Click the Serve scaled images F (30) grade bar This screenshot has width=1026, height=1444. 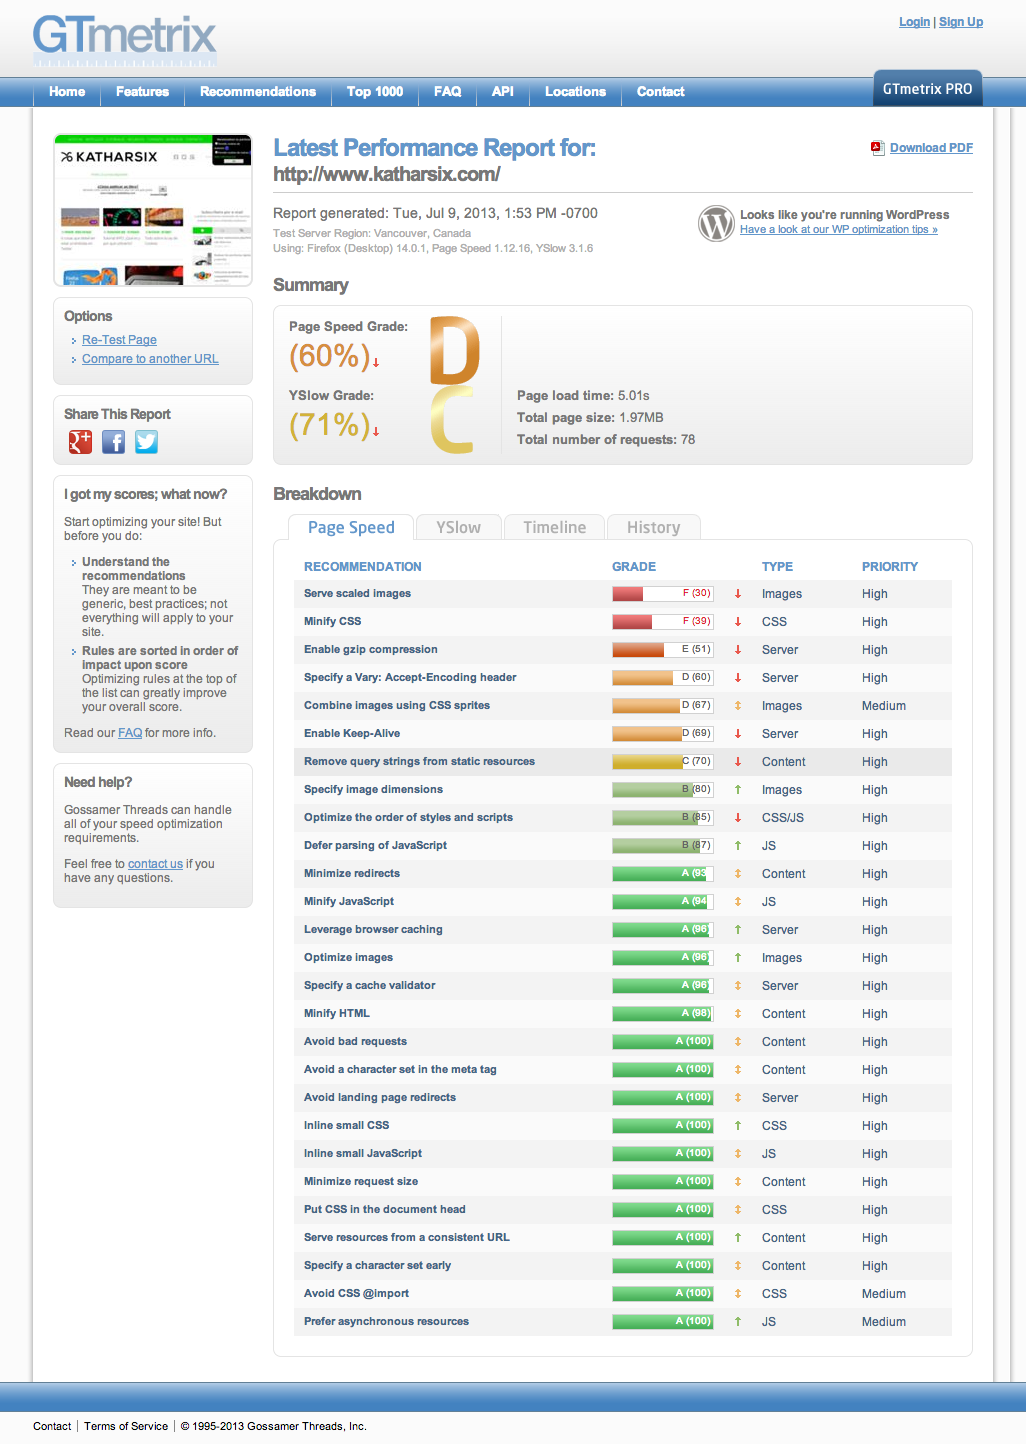(663, 594)
